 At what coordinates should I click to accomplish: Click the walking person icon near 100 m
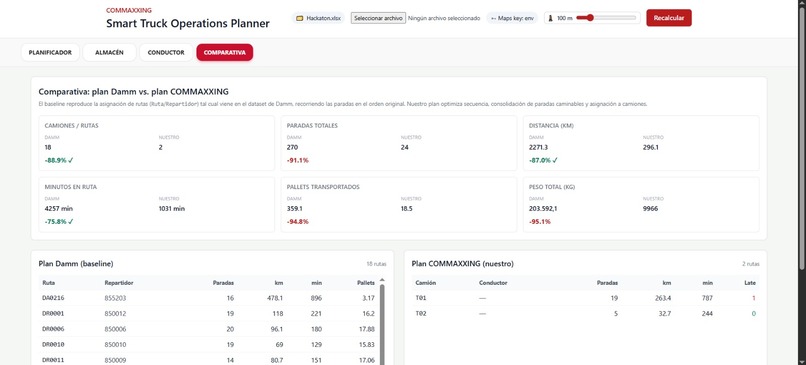(x=551, y=18)
